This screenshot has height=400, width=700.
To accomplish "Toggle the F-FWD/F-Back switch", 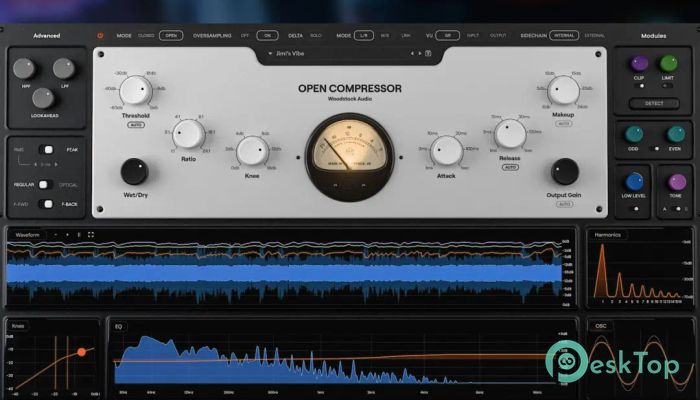I will [x=46, y=204].
